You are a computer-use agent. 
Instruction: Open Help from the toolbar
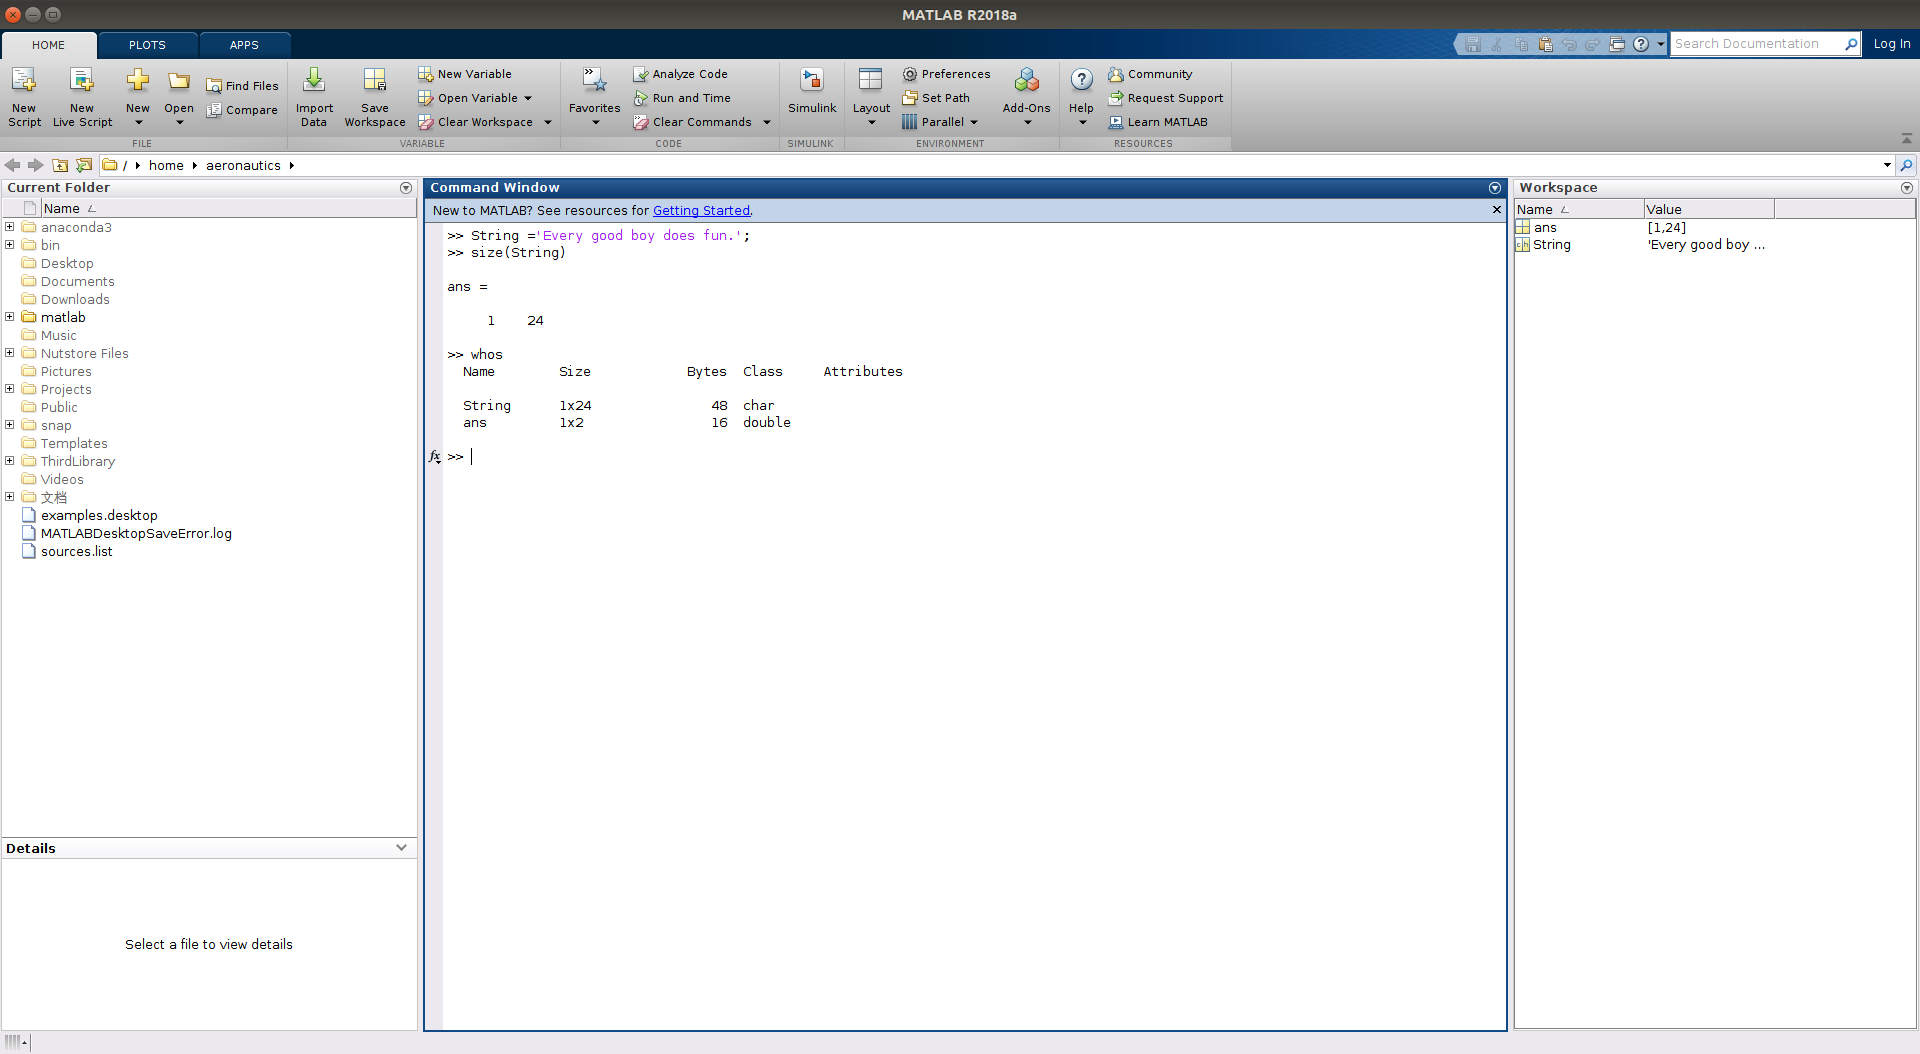[1081, 90]
